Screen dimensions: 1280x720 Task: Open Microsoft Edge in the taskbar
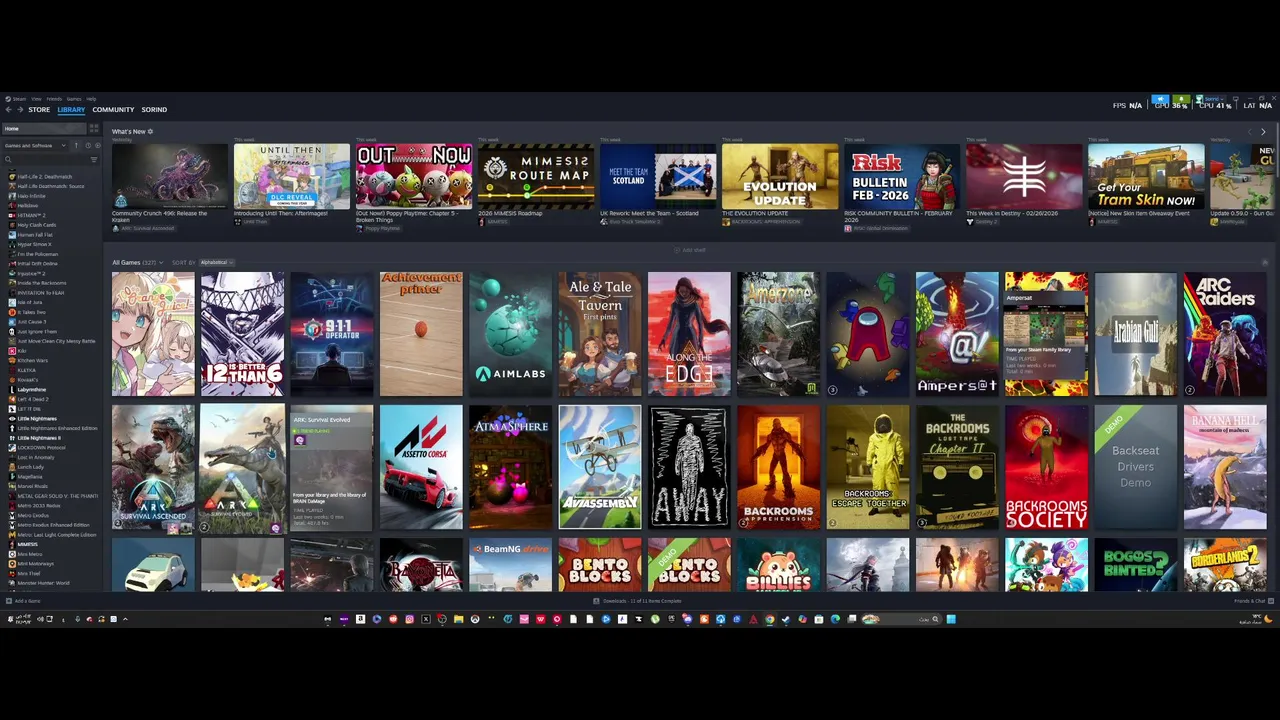point(835,619)
